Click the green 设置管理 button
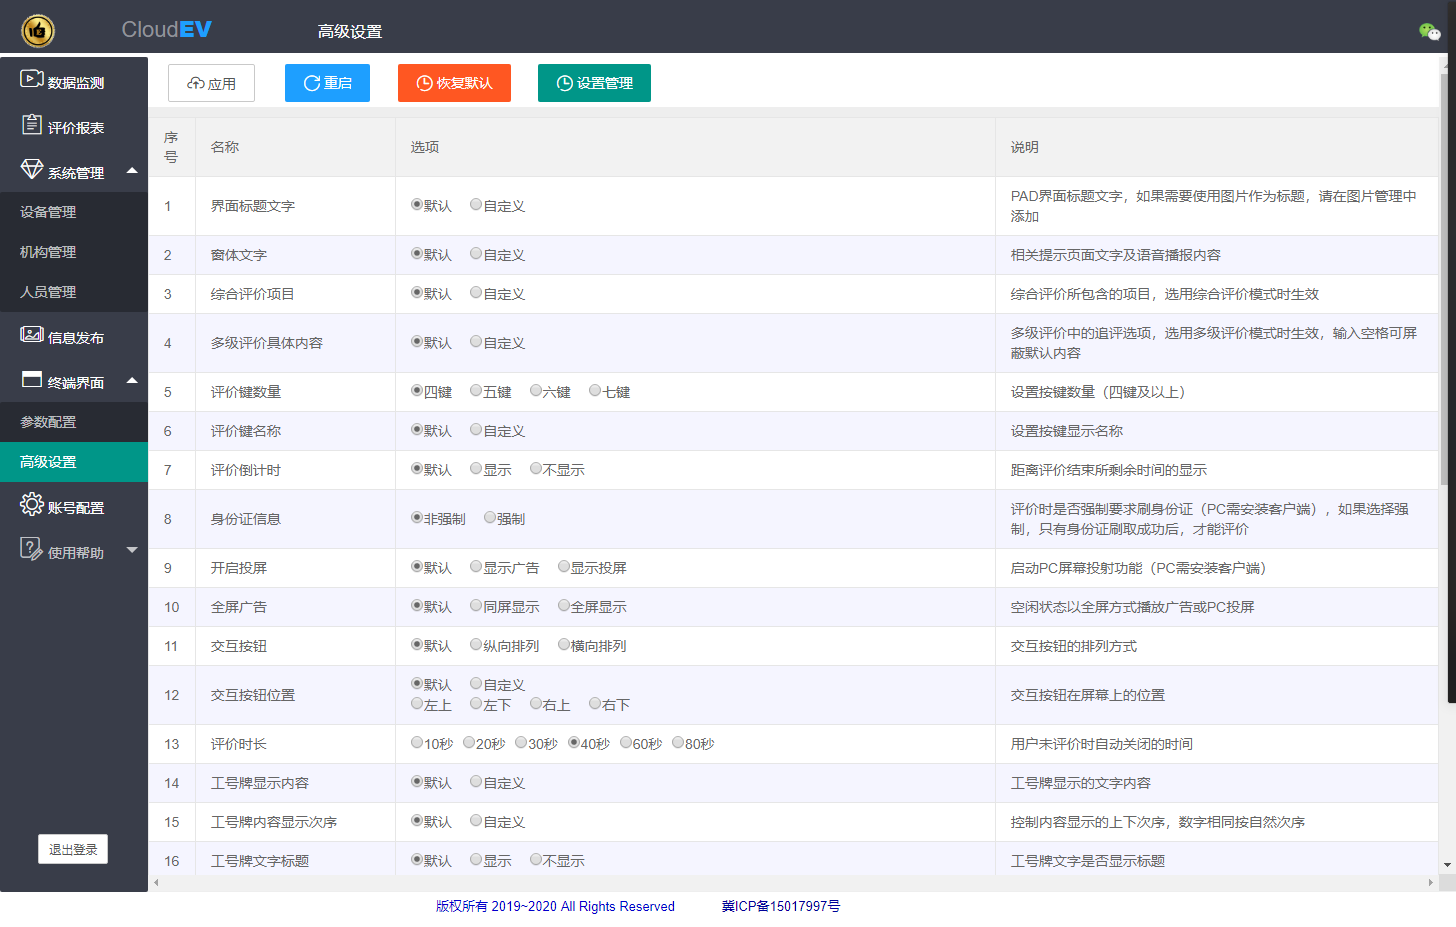The width and height of the screenshot is (1456, 927). click(x=594, y=83)
